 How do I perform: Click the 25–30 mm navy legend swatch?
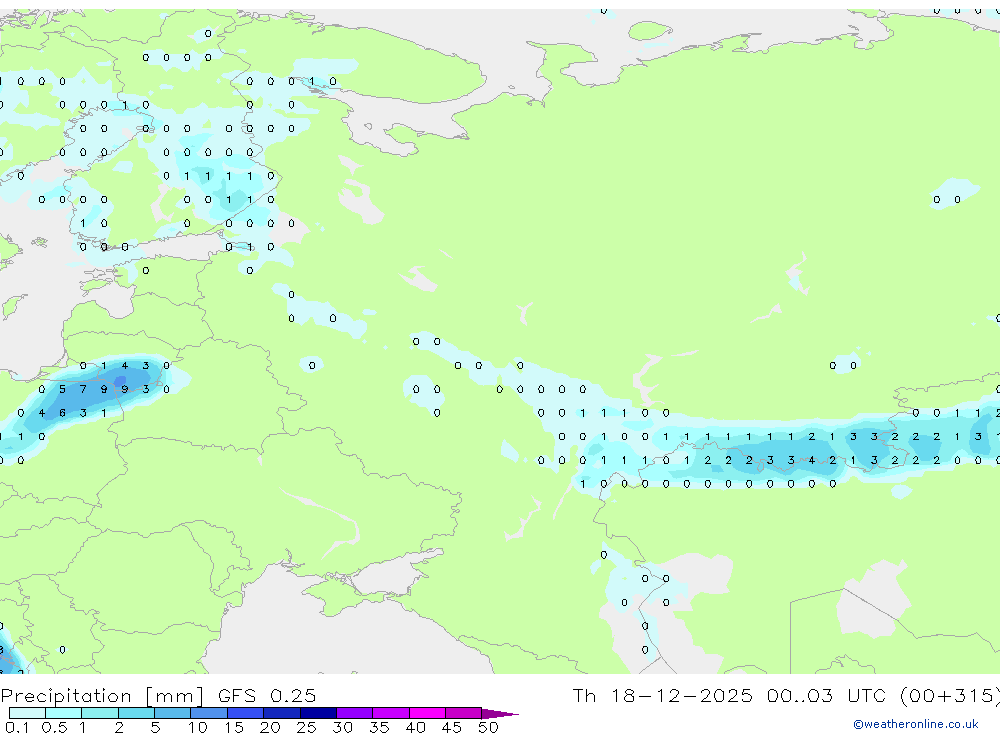click(x=318, y=713)
